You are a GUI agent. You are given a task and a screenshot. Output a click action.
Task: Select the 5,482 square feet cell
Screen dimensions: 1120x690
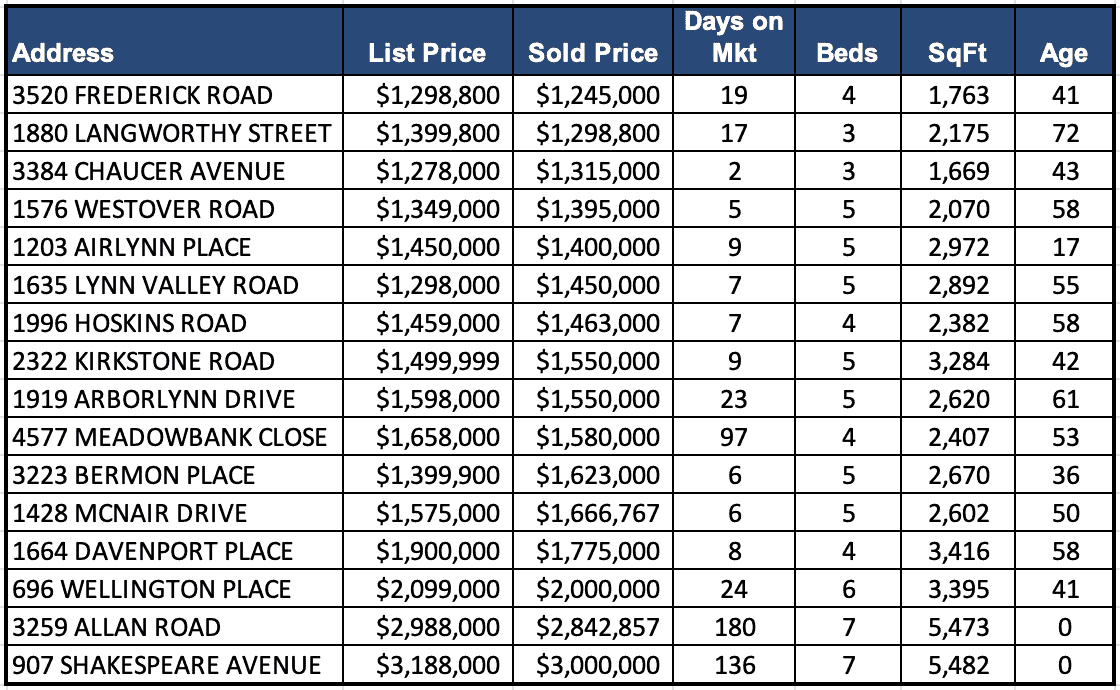click(957, 665)
